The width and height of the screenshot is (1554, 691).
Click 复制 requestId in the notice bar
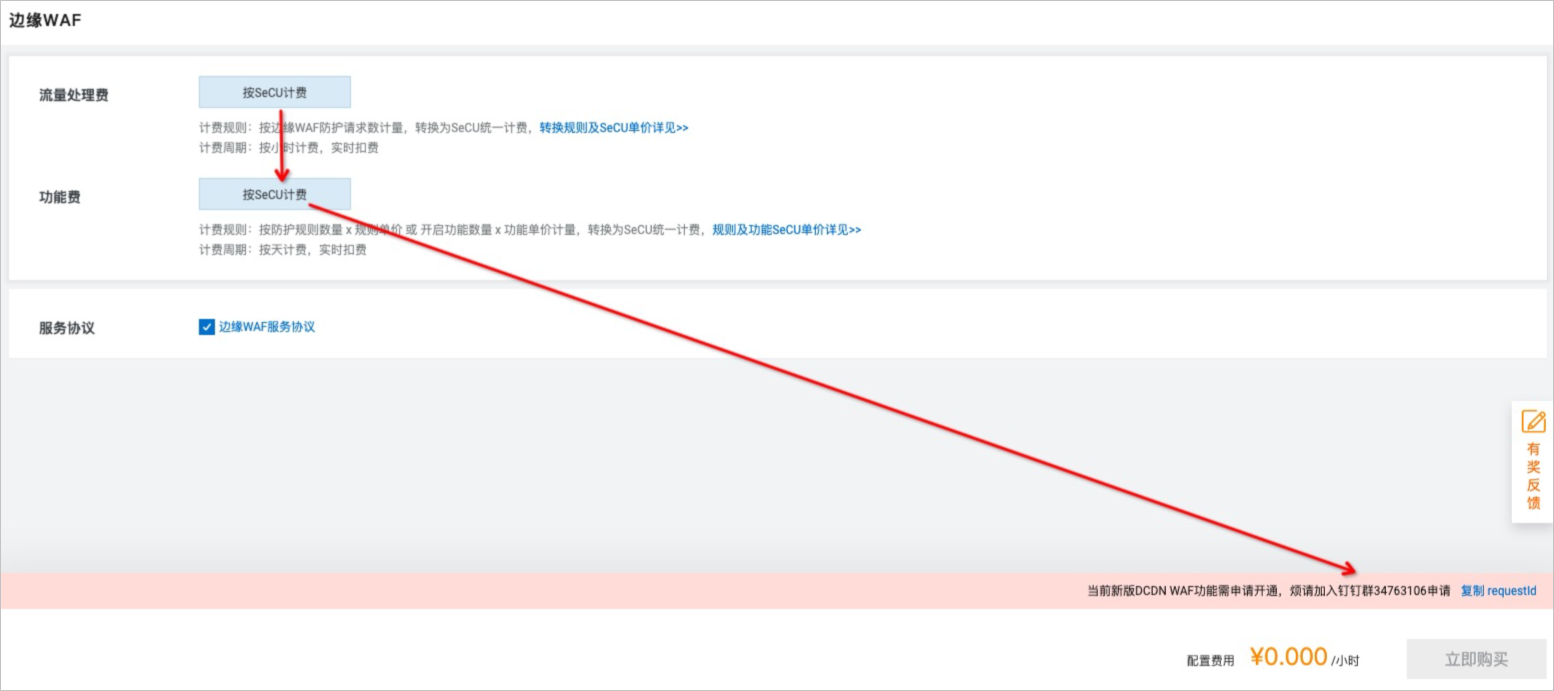click(x=1498, y=590)
